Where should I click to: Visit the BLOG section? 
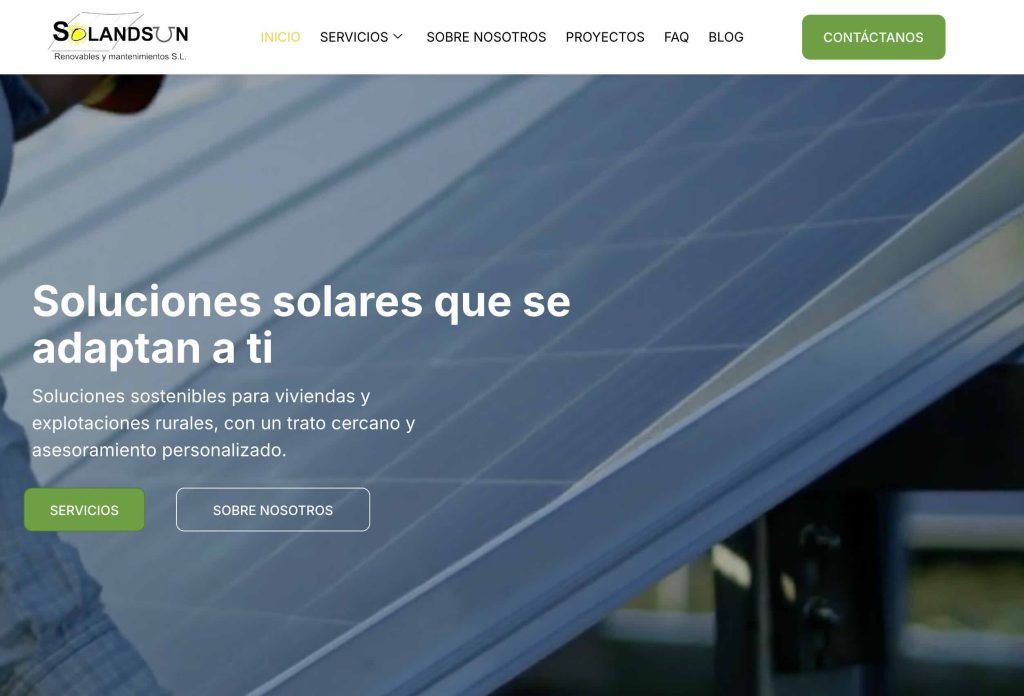tap(726, 37)
